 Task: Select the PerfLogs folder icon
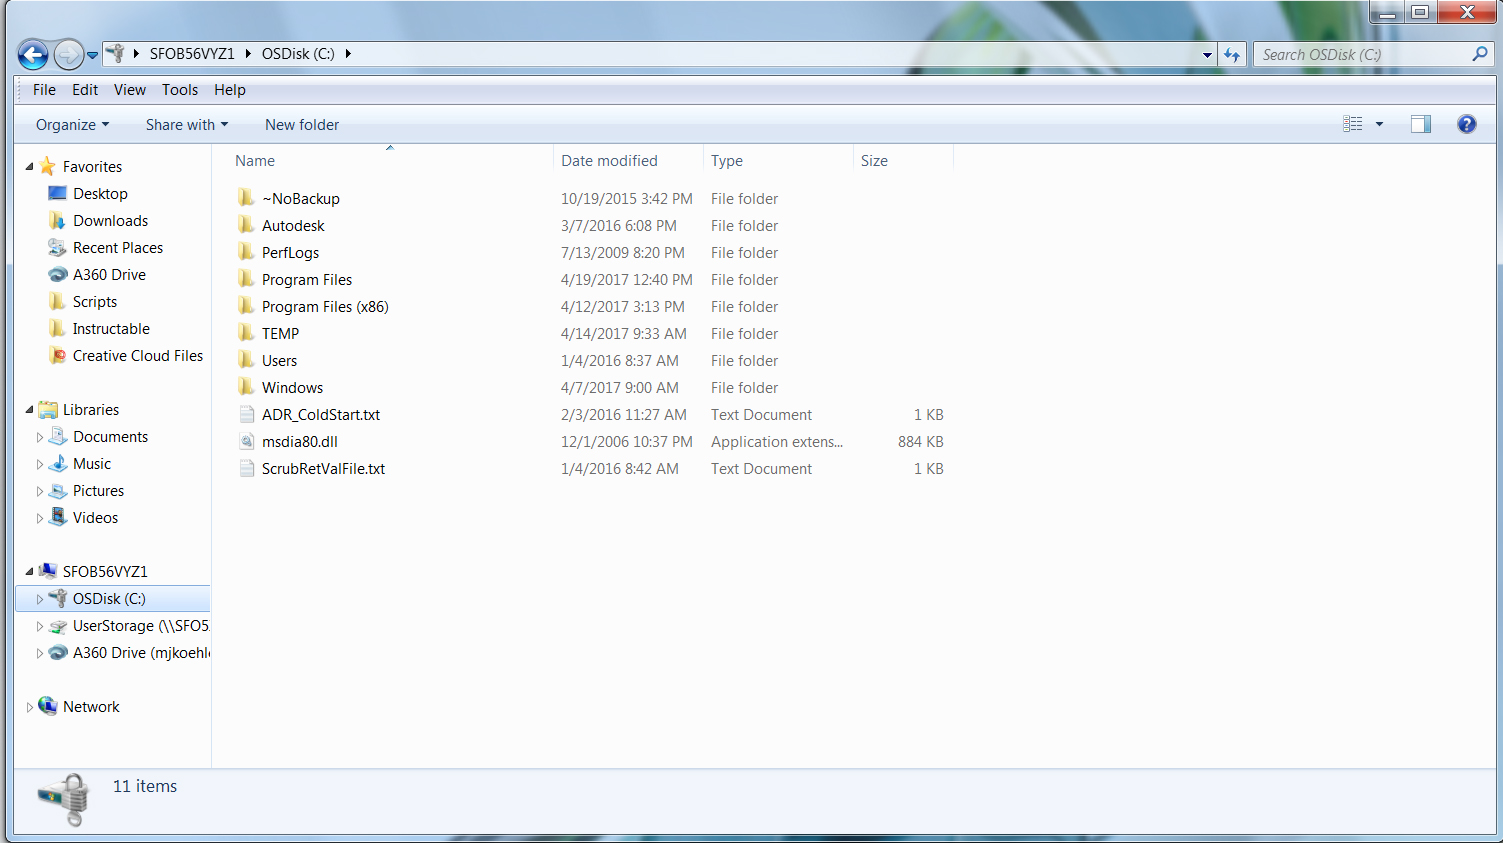[246, 252]
